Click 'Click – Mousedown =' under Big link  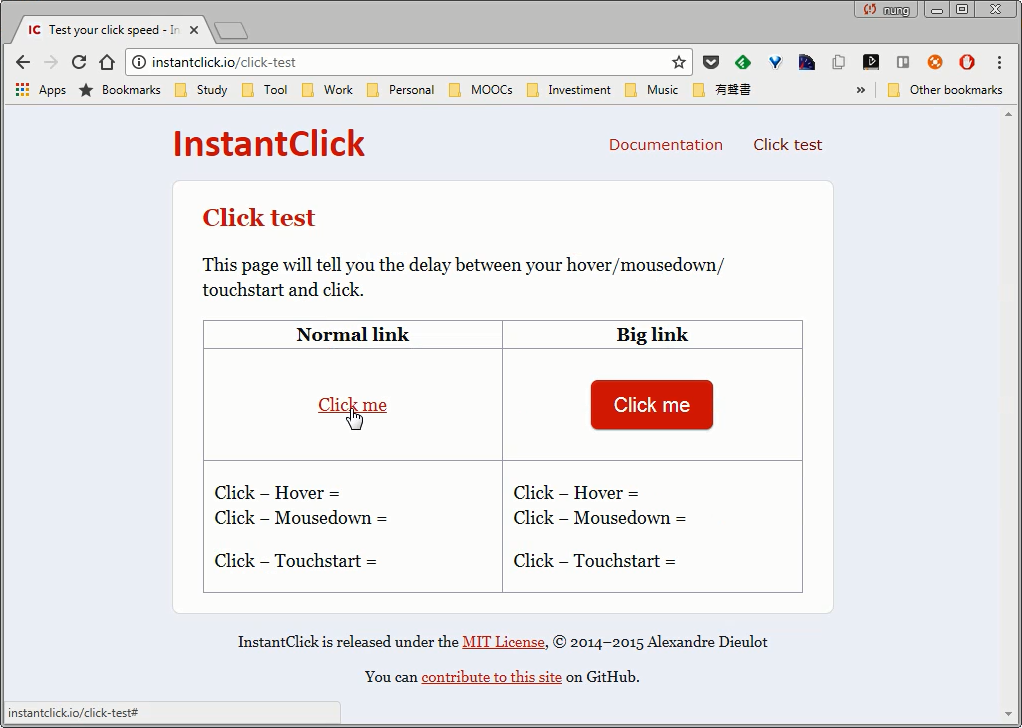point(600,518)
